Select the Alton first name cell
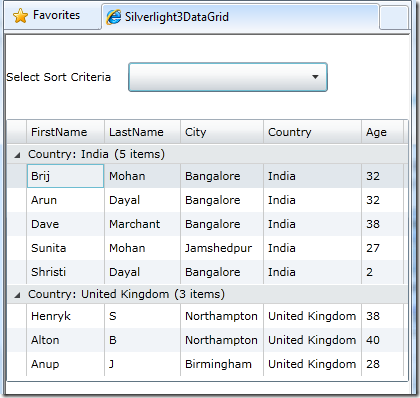This screenshot has height=398, width=420. coord(65,340)
